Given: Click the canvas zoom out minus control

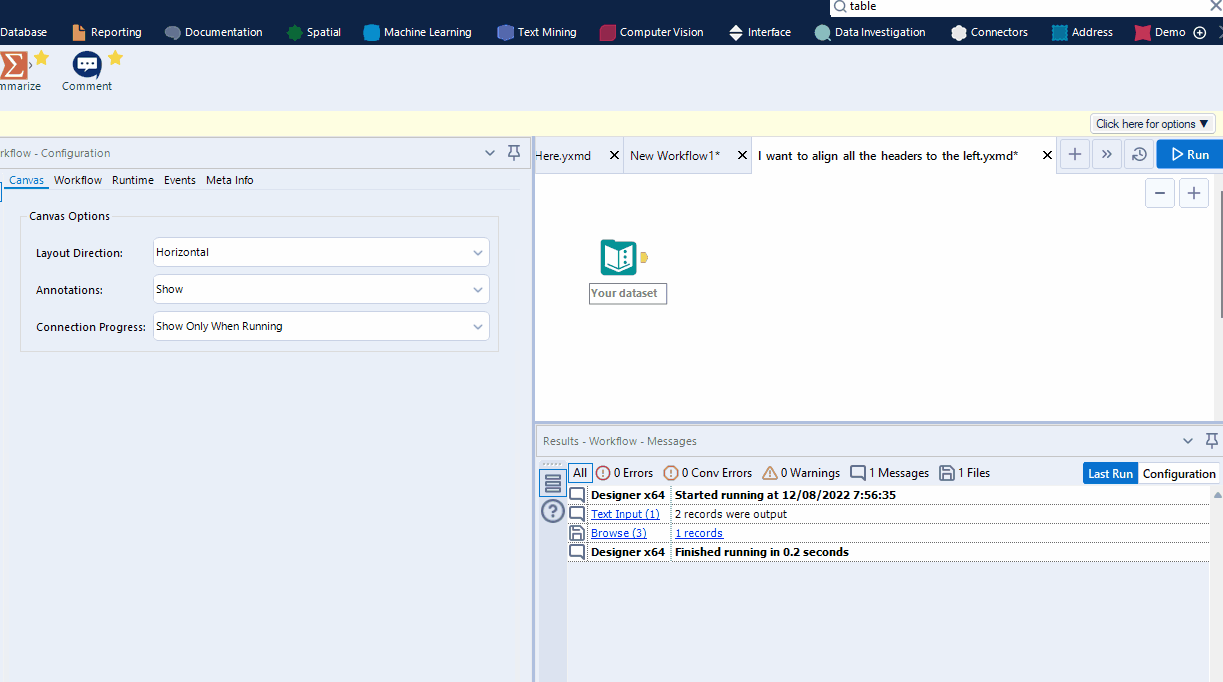Looking at the screenshot, I should [1159, 192].
